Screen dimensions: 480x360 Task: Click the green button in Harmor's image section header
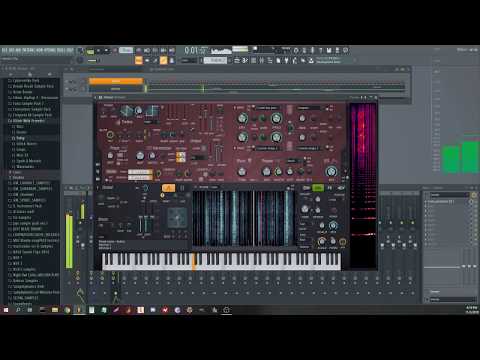click(318, 188)
